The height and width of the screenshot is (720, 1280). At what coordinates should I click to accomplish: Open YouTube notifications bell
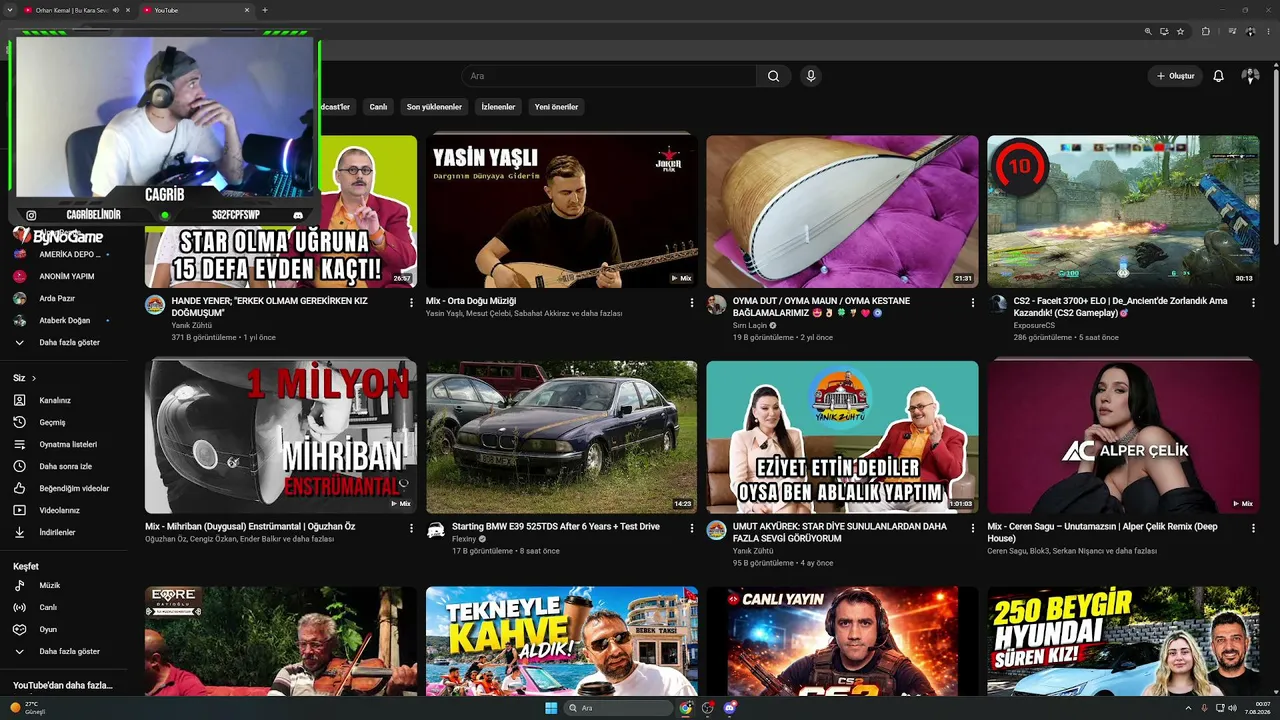point(1218,76)
